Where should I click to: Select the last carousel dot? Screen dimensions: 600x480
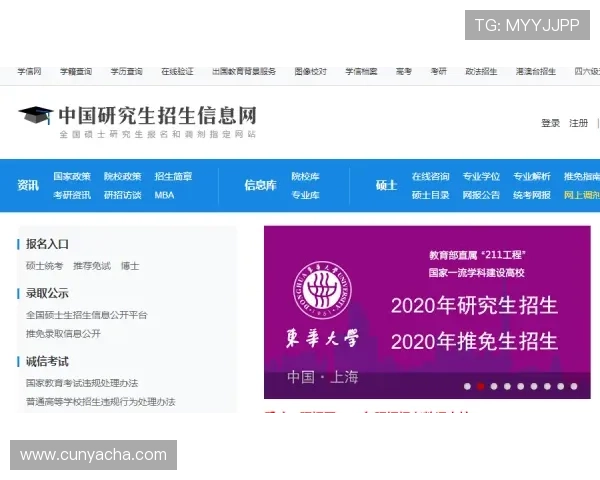click(574, 387)
